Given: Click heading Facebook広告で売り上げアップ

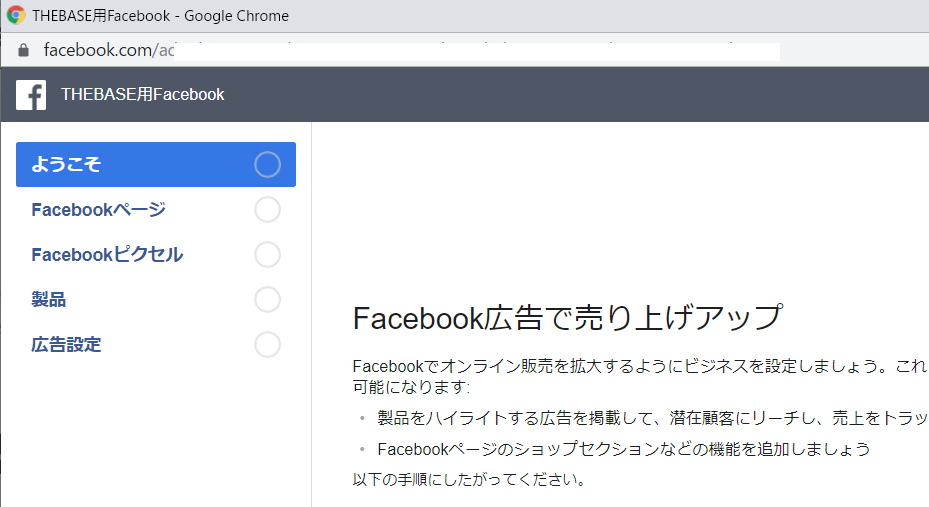Looking at the screenshot, I should tap(568, 317).
